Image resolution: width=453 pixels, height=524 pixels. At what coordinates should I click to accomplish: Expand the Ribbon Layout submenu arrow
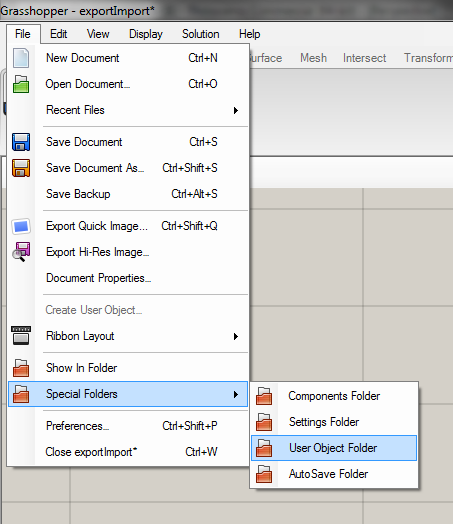236,336
